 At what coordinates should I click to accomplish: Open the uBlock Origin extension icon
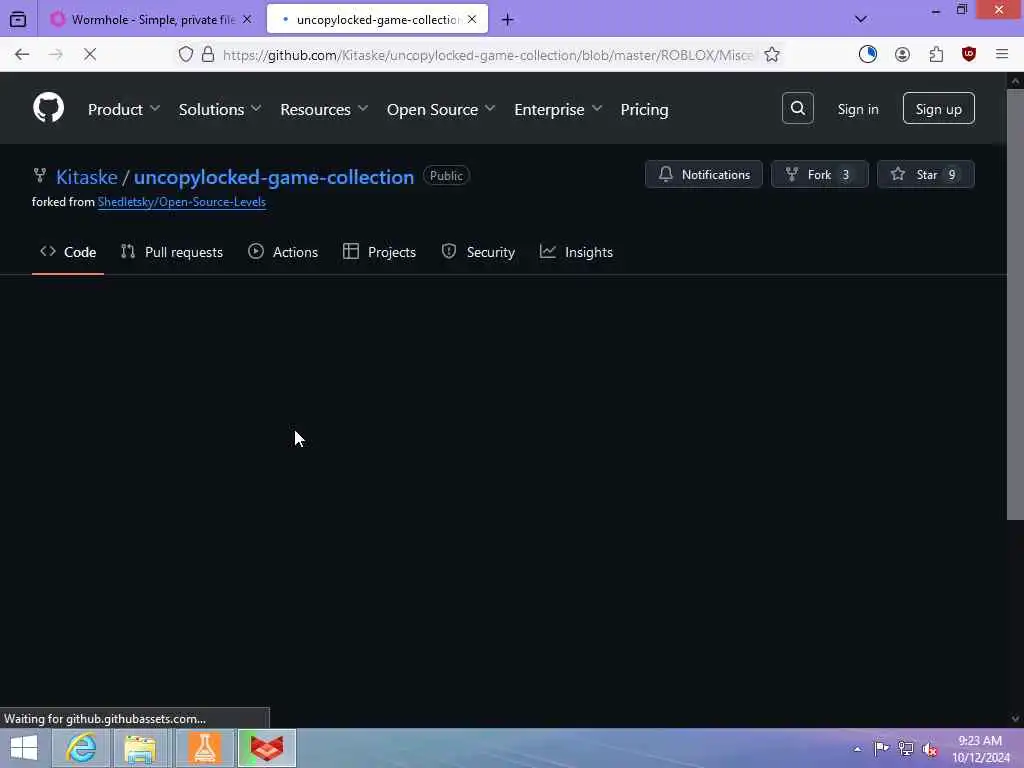969,55
